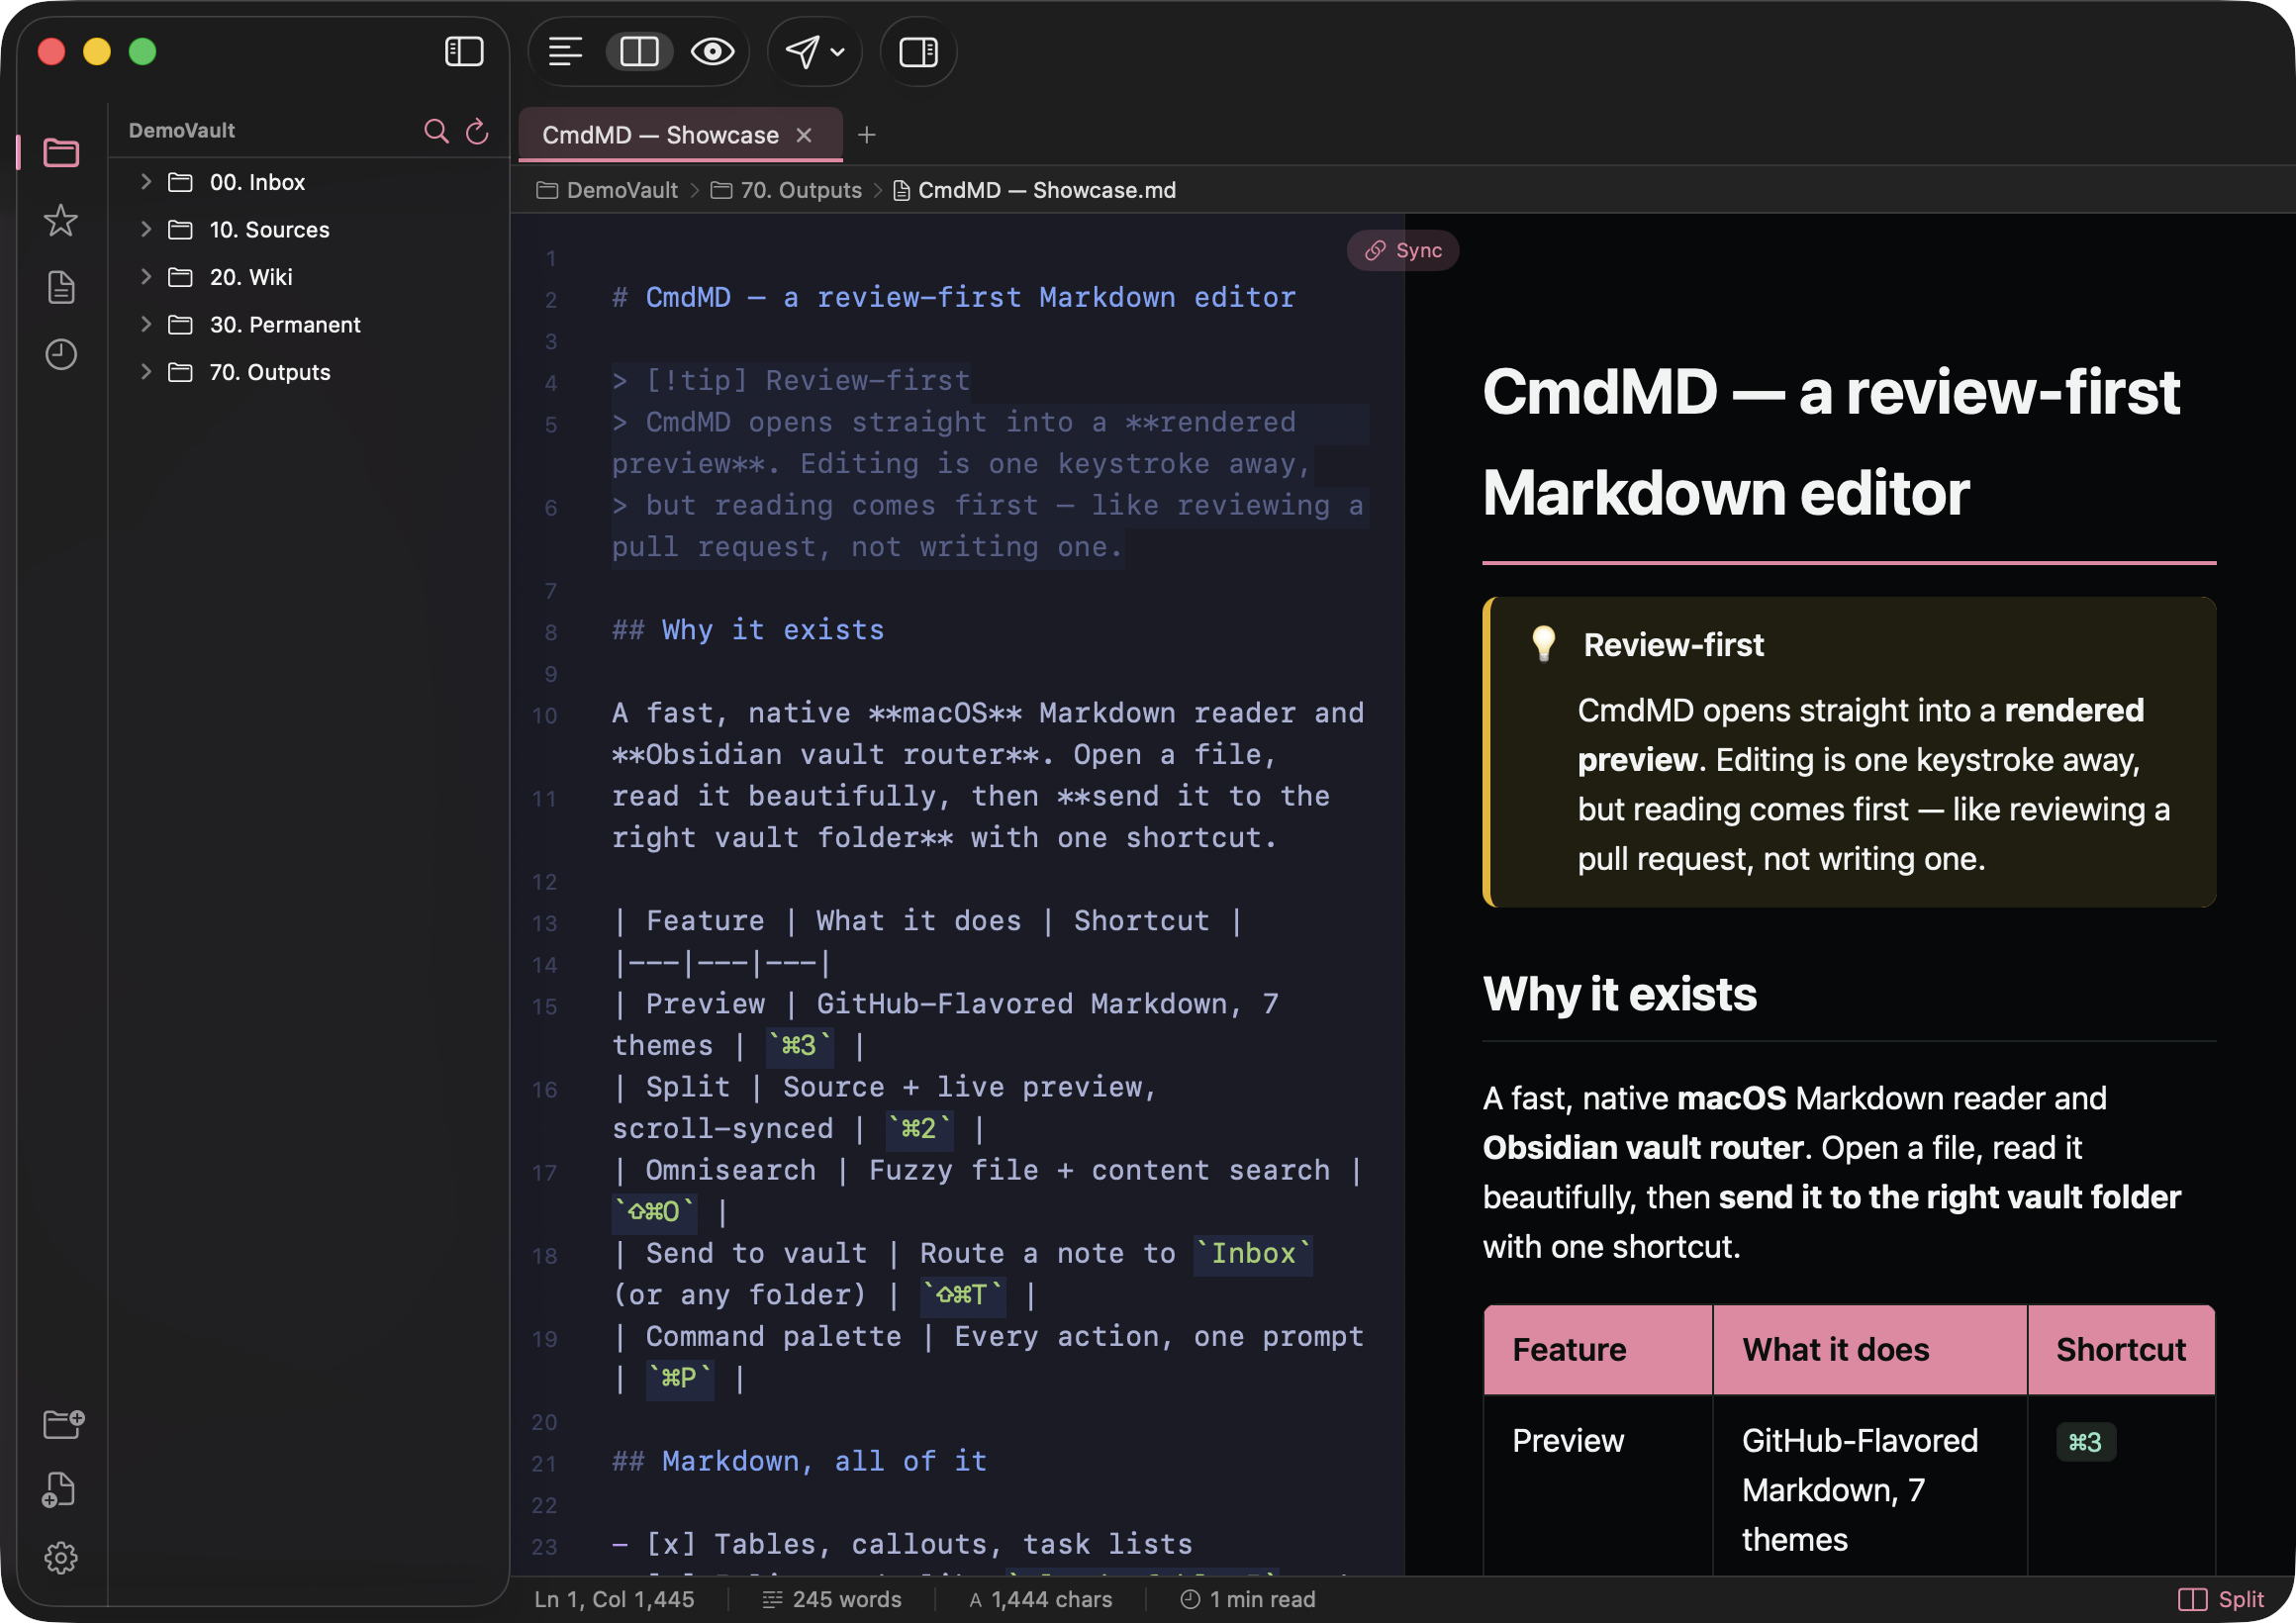Click the '# CmdMD' heading source line
The width and height of the screenshot is (2296, 1623).
tap(954, 298)
